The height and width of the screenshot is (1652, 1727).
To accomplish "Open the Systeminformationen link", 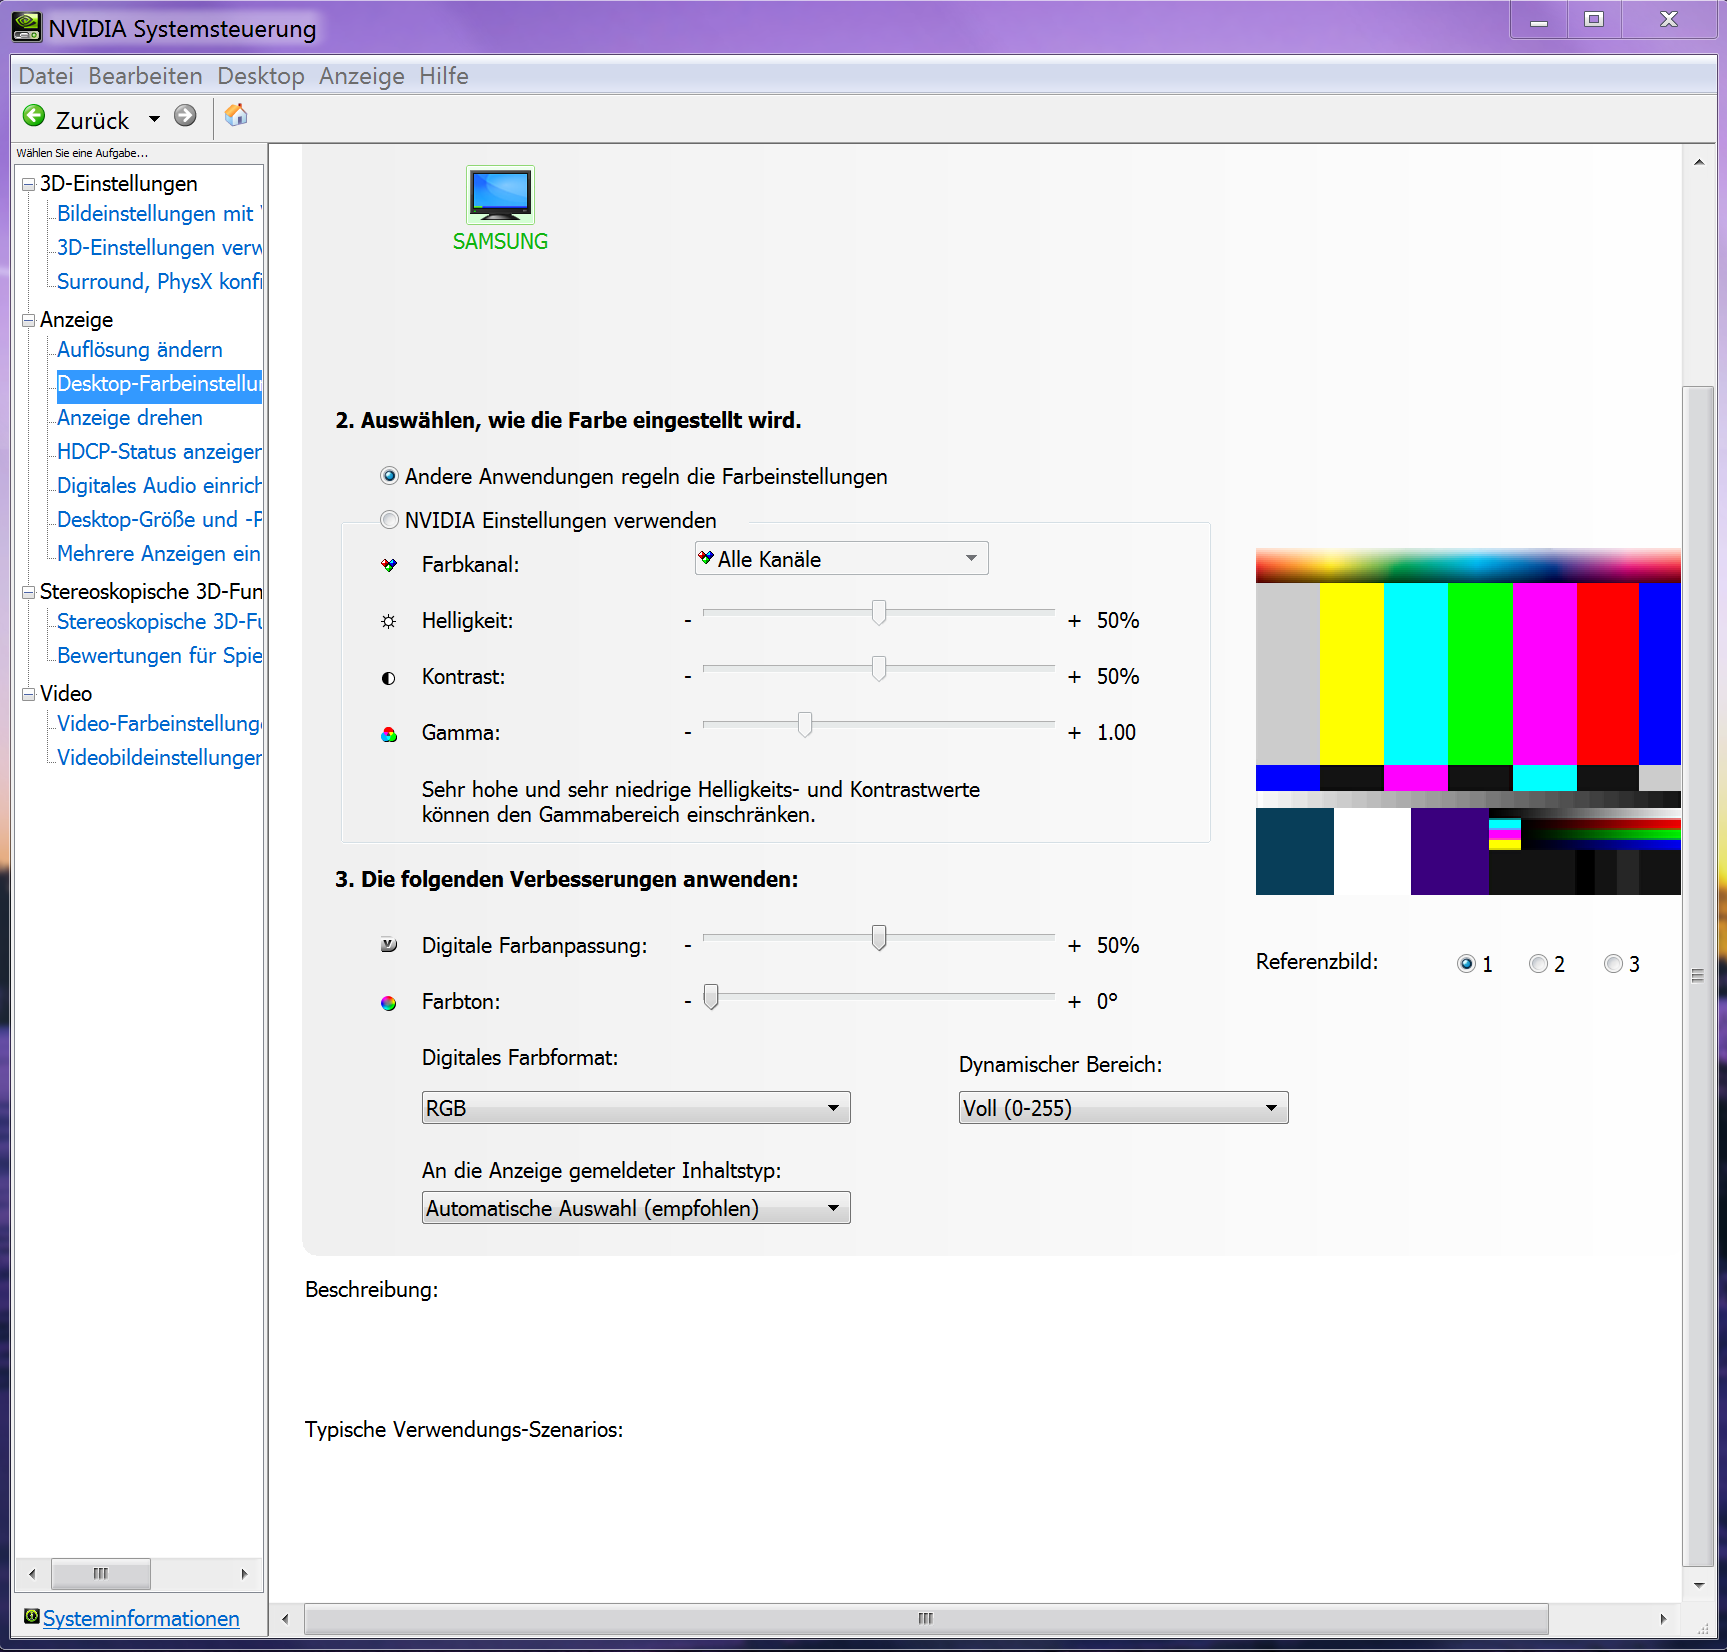I will [141, 1618].
